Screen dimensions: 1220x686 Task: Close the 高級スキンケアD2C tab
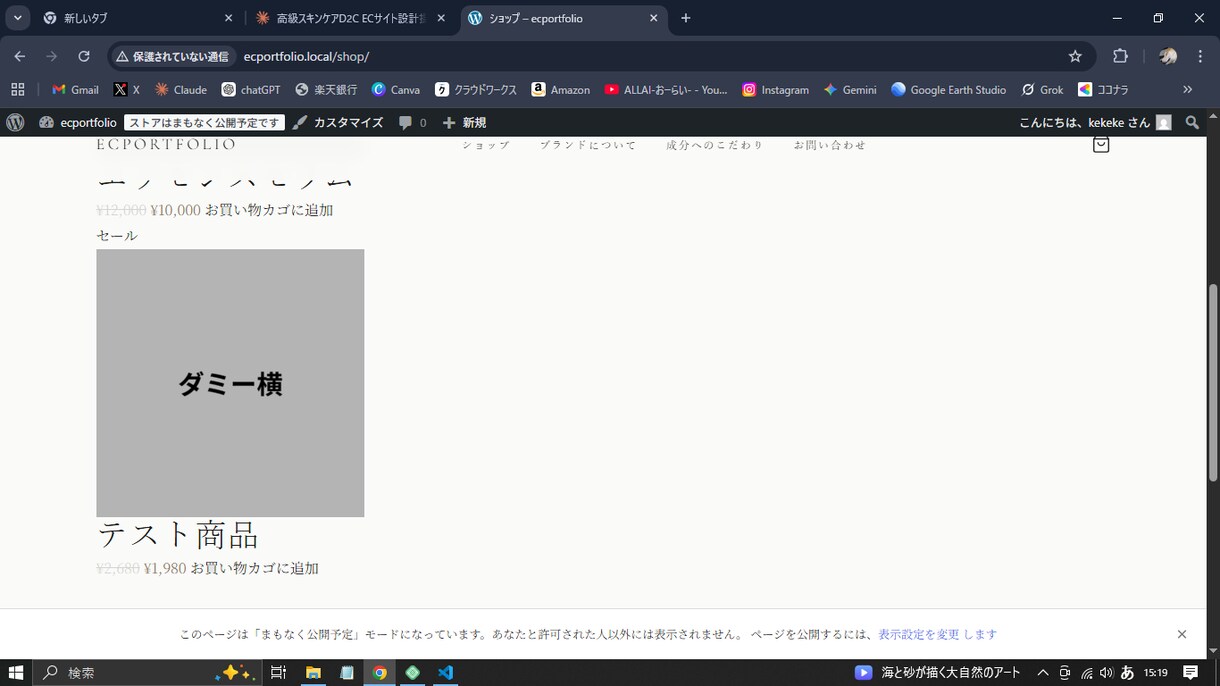[x=441, y=18]
